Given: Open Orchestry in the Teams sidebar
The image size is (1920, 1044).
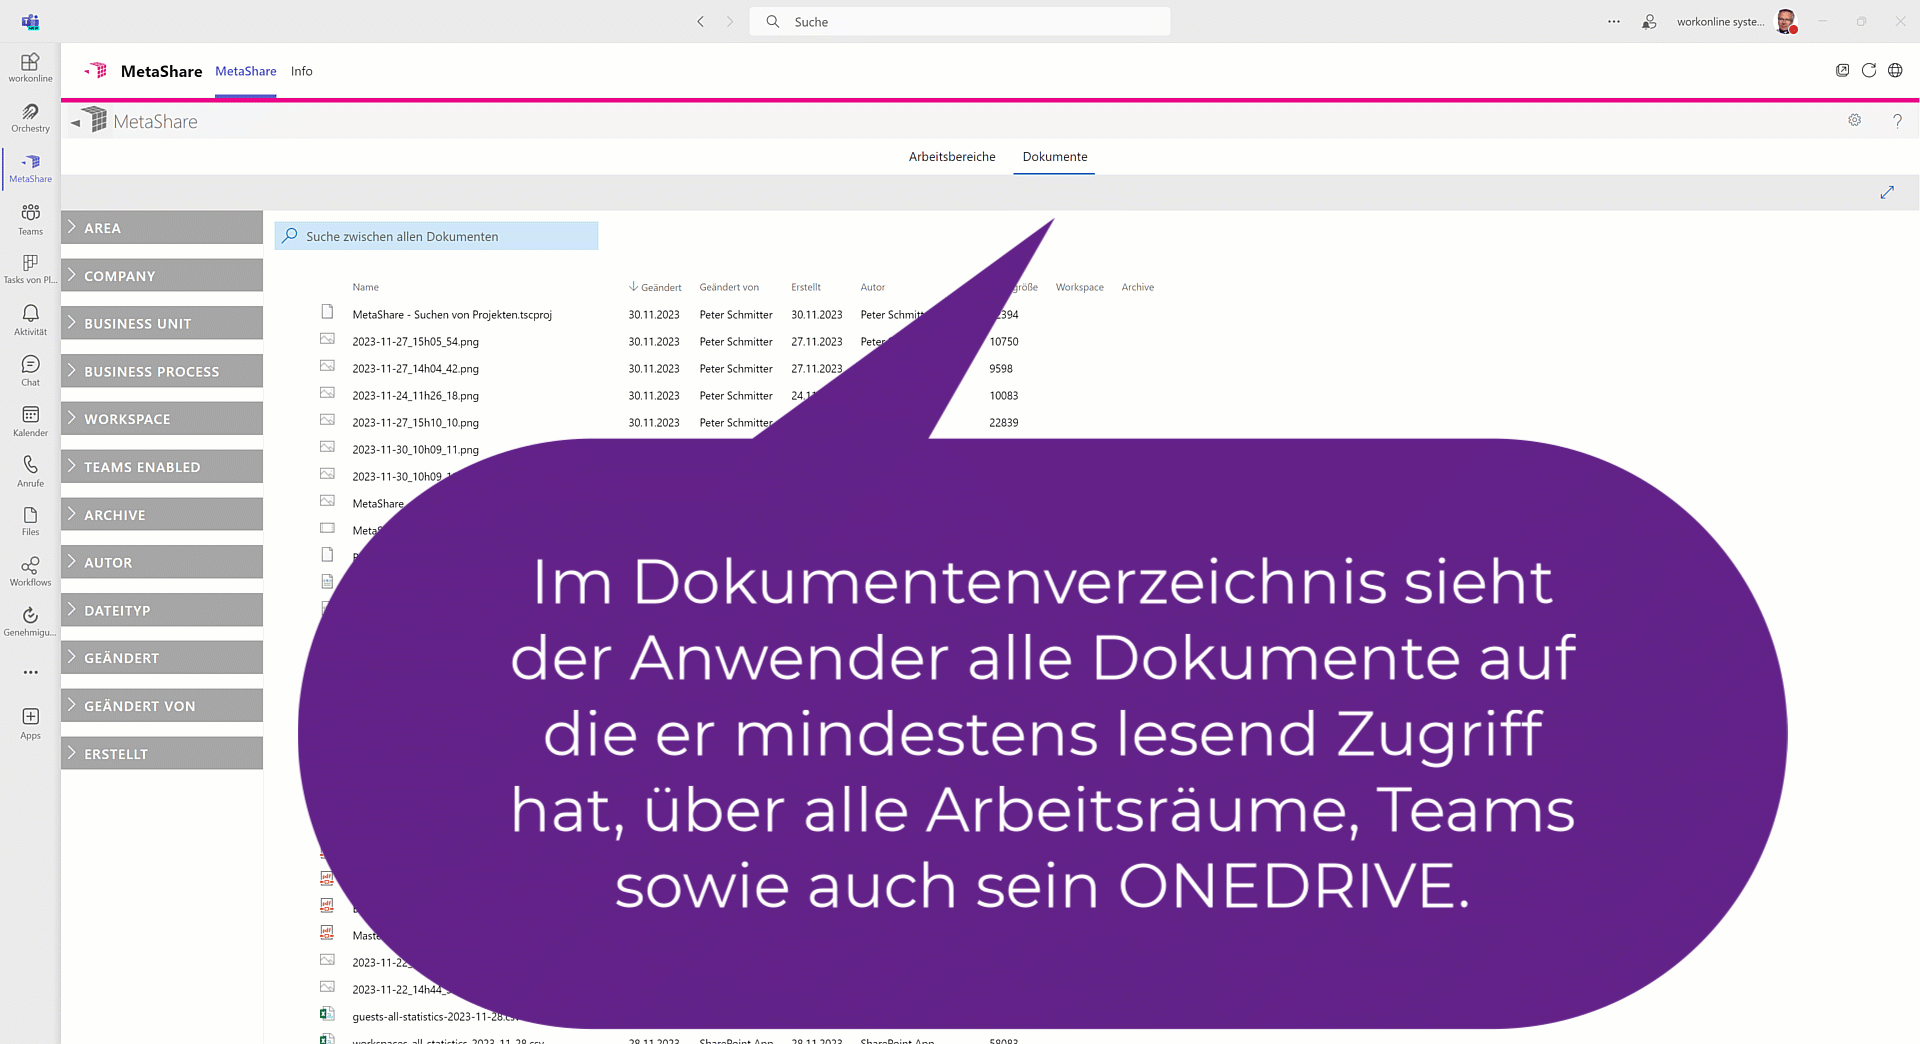Looking at the screenshot, I should click(30, 117).
